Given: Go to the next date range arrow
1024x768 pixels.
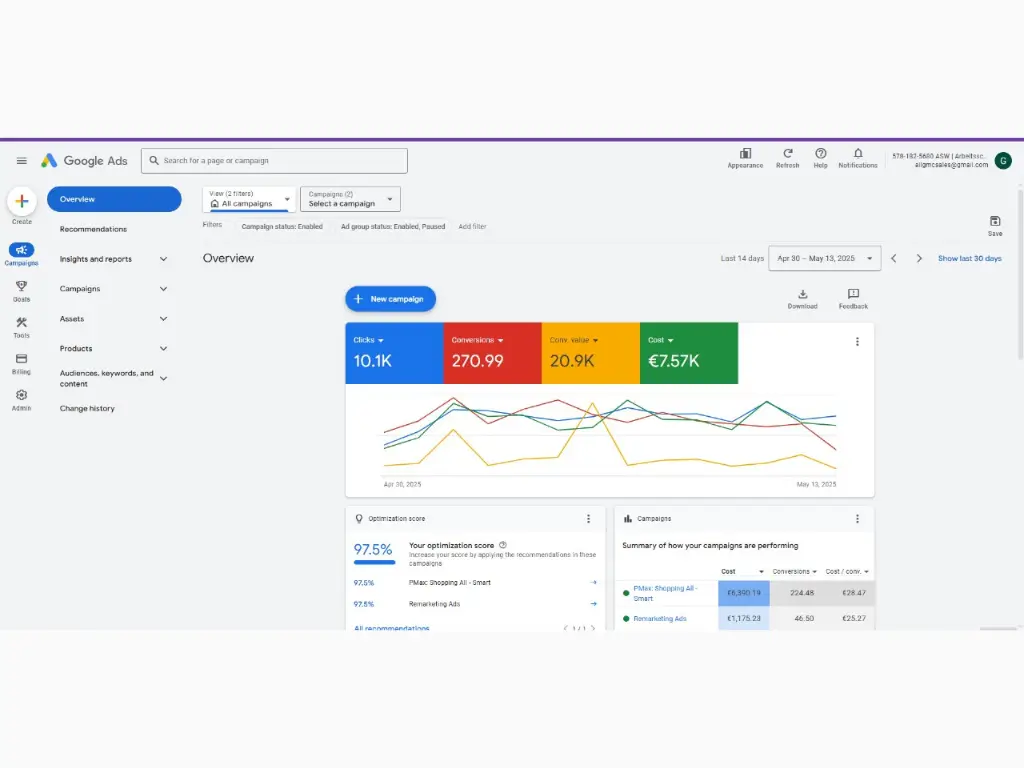Looking at the screenshot, I should pyautogui.click(x=919, y=259).
